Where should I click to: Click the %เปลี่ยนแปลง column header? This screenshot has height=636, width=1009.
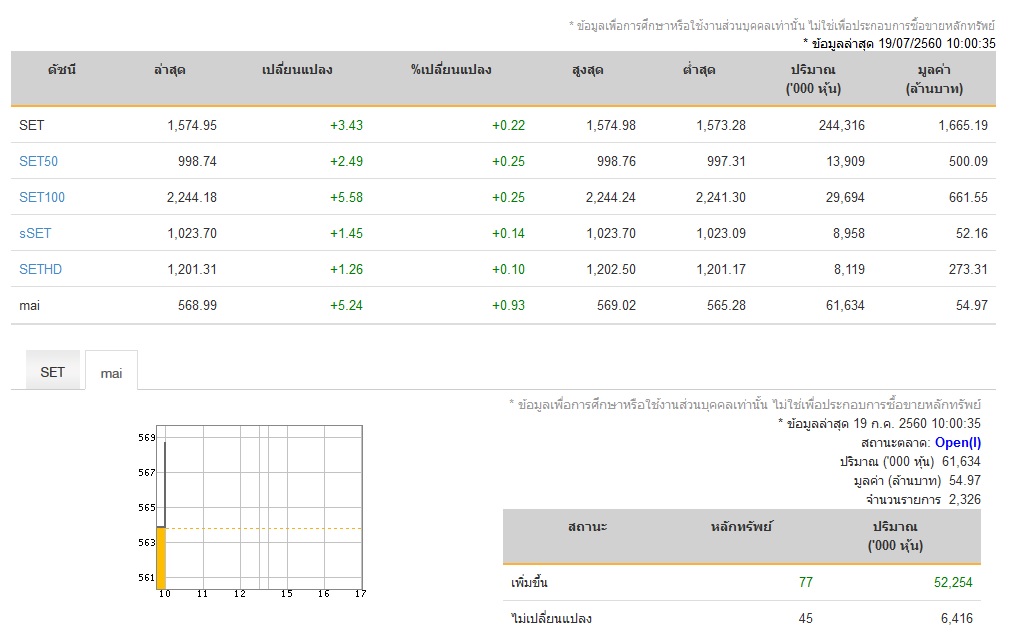pyautogui.click(x=451, y=70)
